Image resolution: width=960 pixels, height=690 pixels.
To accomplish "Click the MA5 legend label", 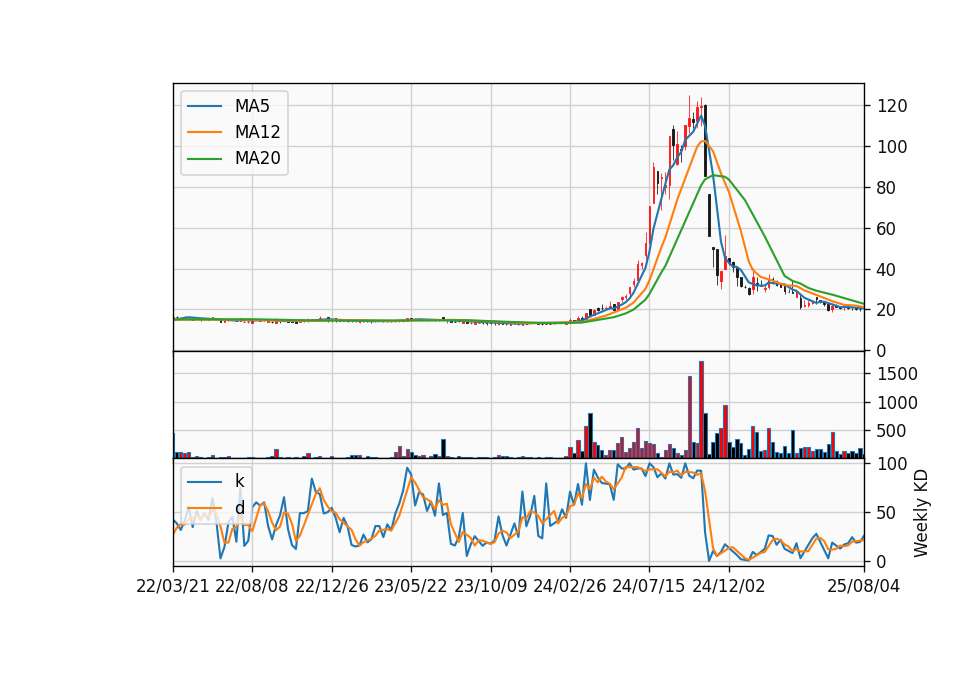I will [252, 106].
